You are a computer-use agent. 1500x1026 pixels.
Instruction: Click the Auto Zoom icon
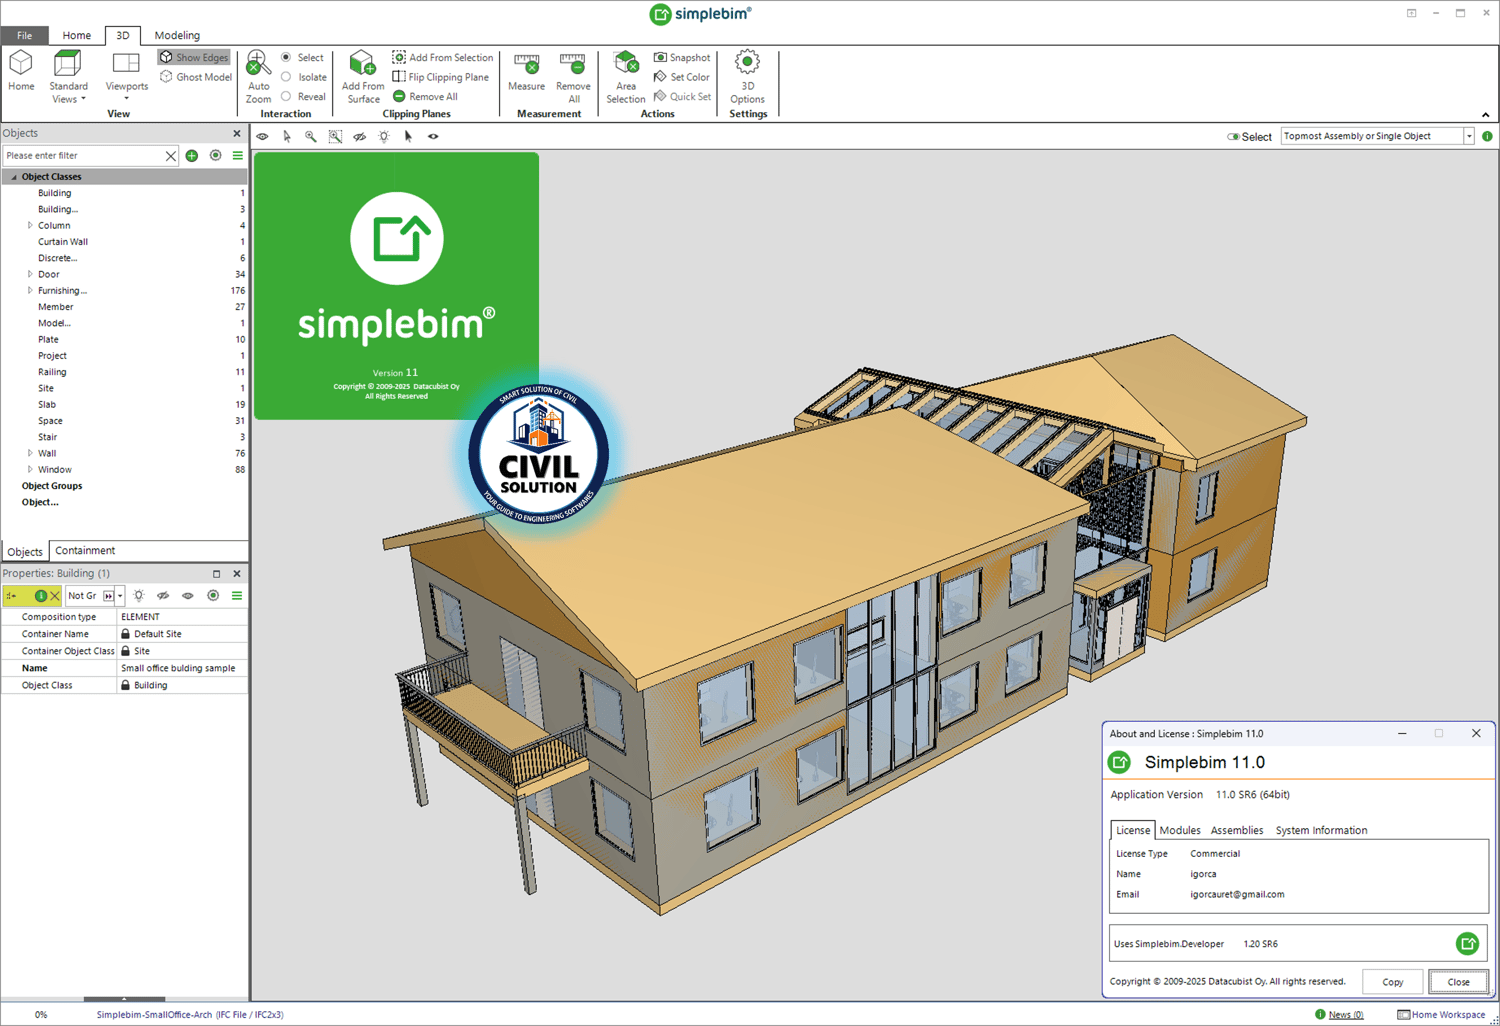point(258,66)
